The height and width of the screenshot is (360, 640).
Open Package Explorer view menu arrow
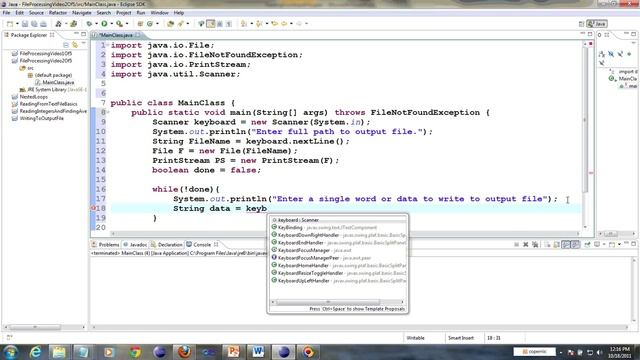pos(84,43)
